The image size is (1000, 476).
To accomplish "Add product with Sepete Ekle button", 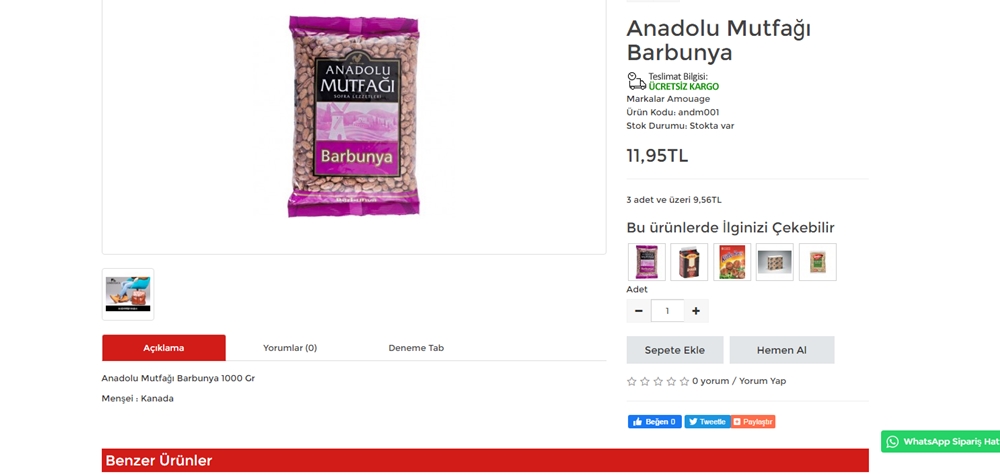I will 675,350.
